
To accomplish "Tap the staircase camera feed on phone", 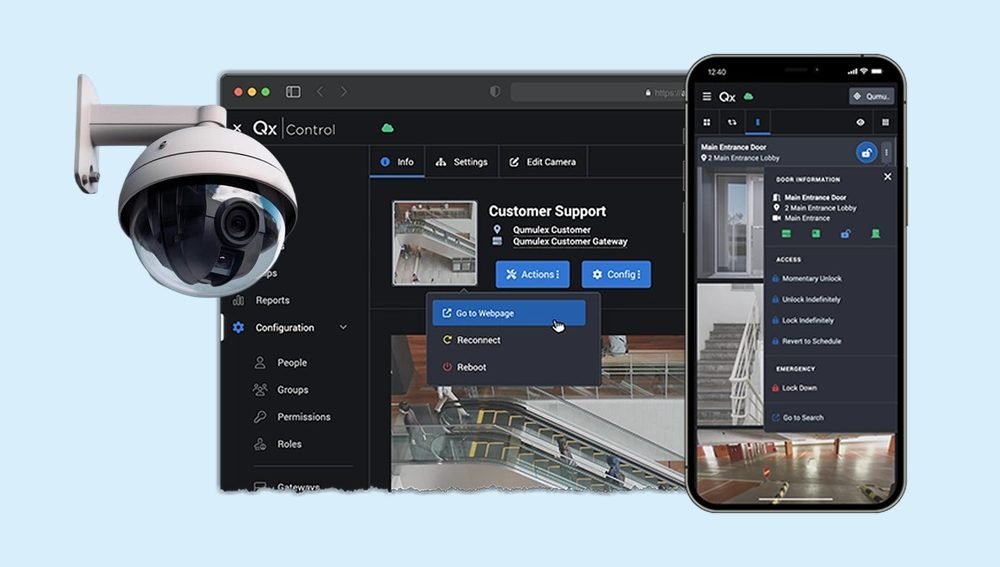I will tap(730, 355).
